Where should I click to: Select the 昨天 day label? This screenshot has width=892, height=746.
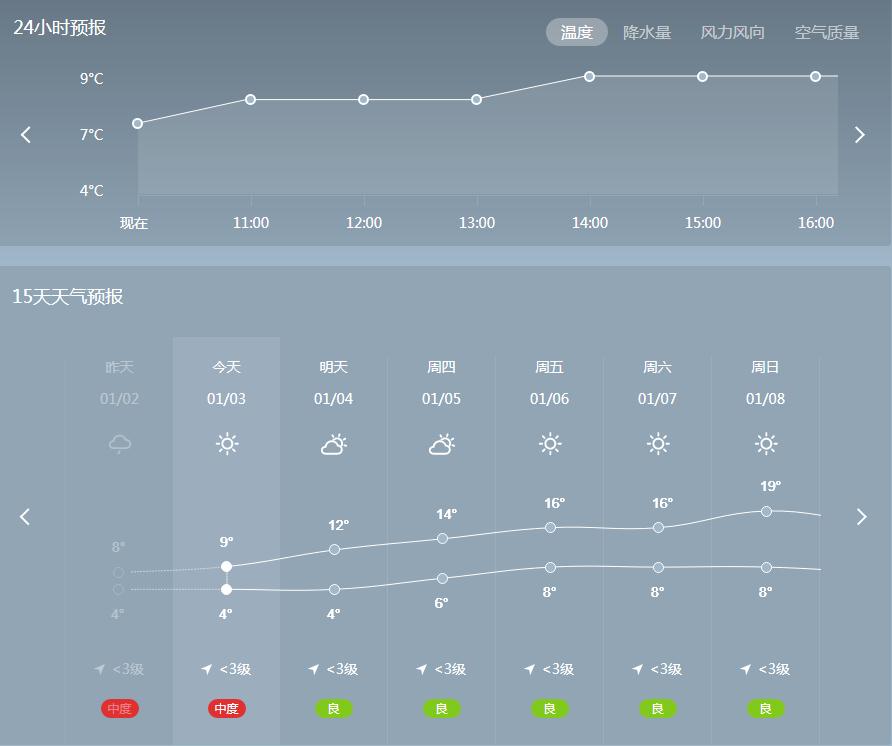119,367
